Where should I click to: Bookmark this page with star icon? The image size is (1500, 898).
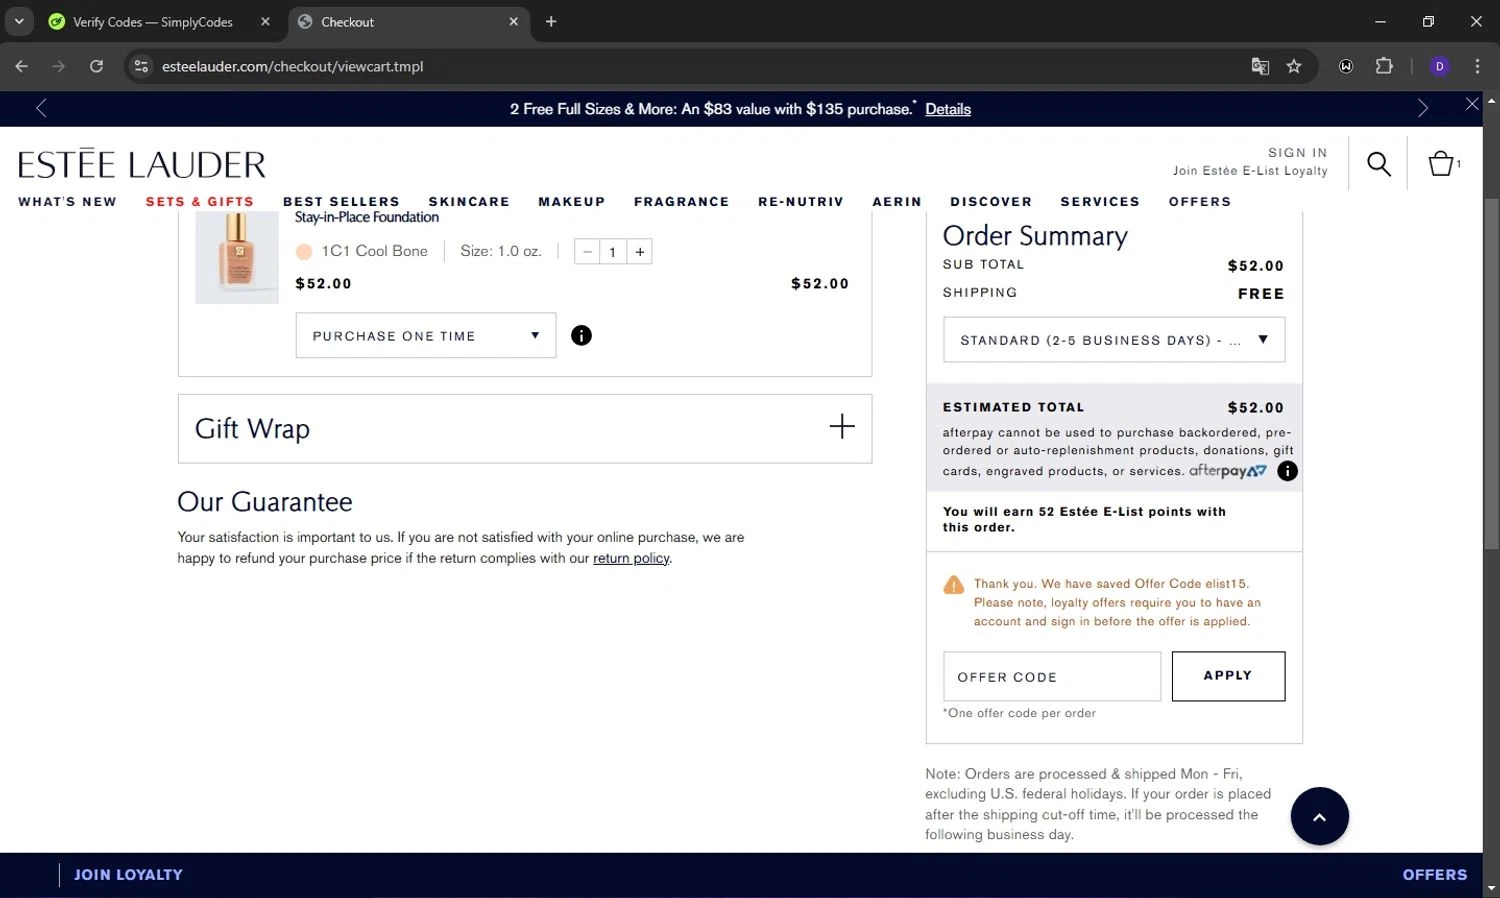[1294, 66]
